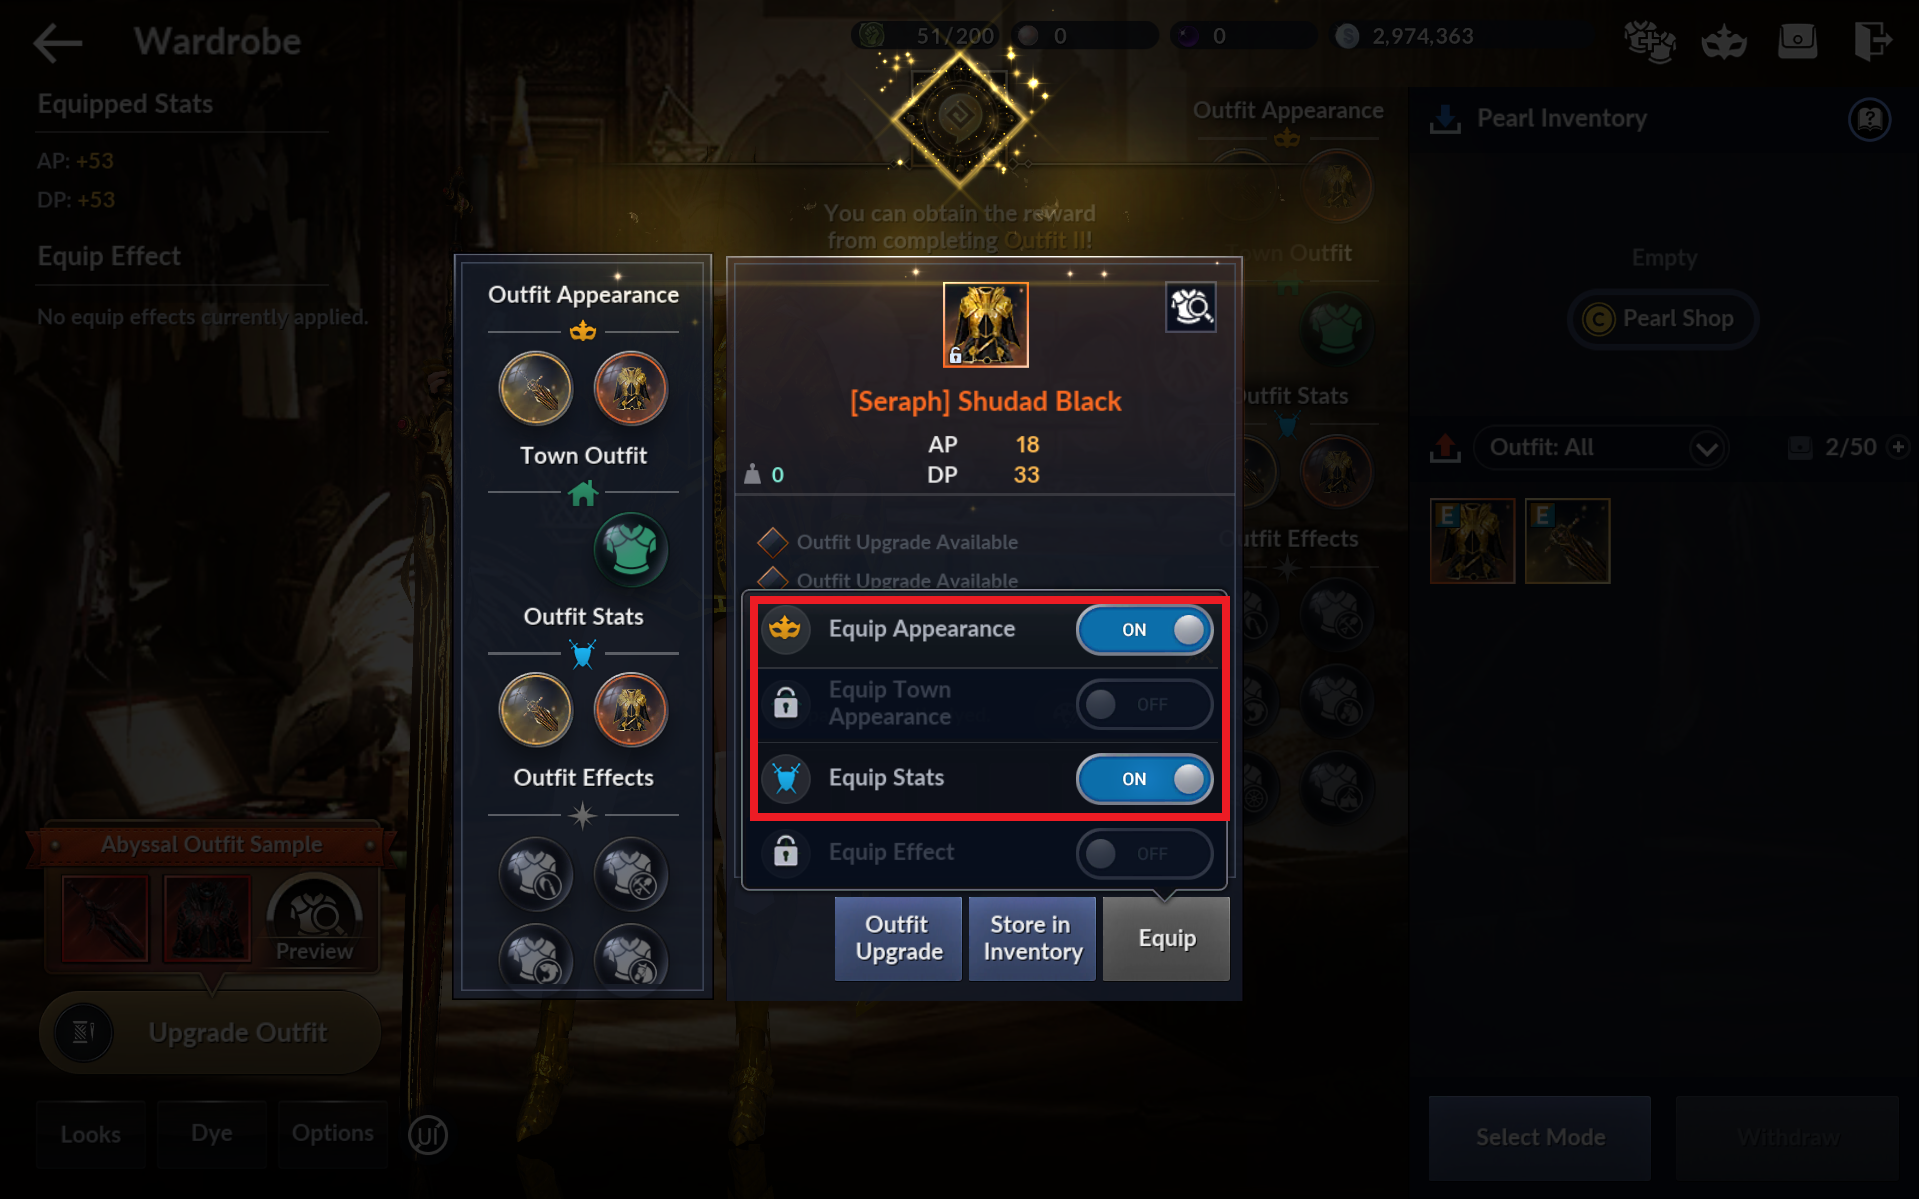1919x1199 pixels.
Task: Toggle Equip Stats switch off
Action: [x=1144, y=779]
